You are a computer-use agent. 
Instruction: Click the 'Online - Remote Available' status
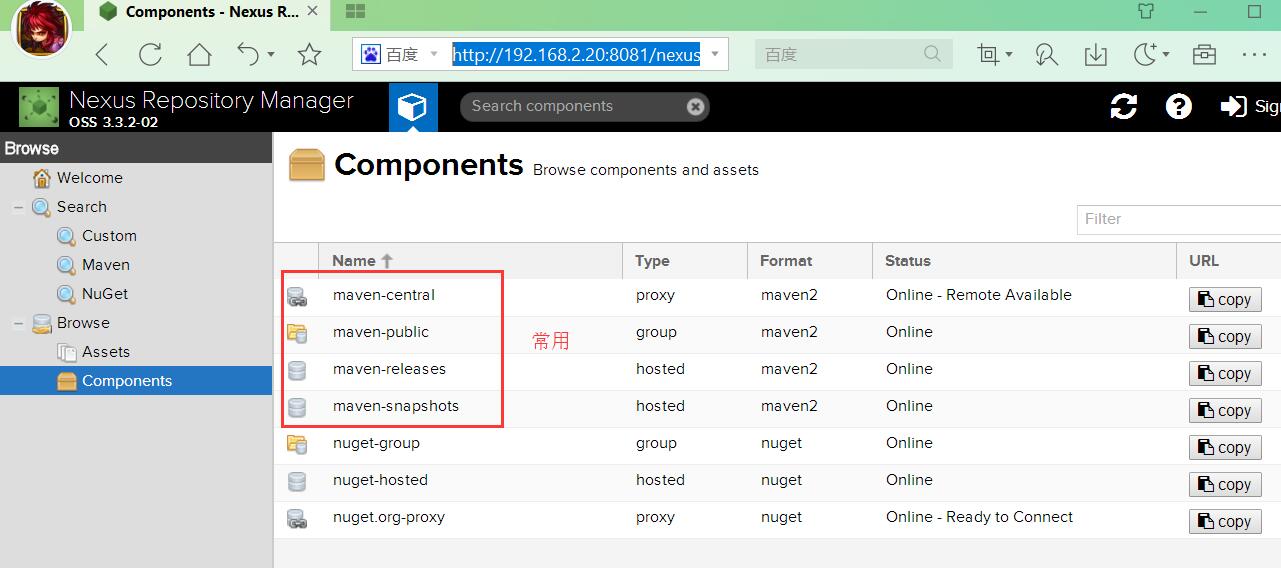tap(978, 295)
